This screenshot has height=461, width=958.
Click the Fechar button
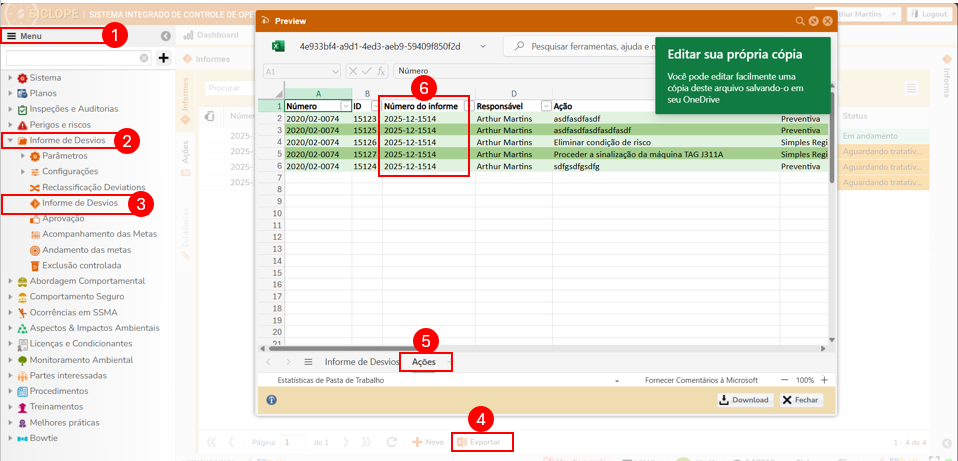[801, 400]
